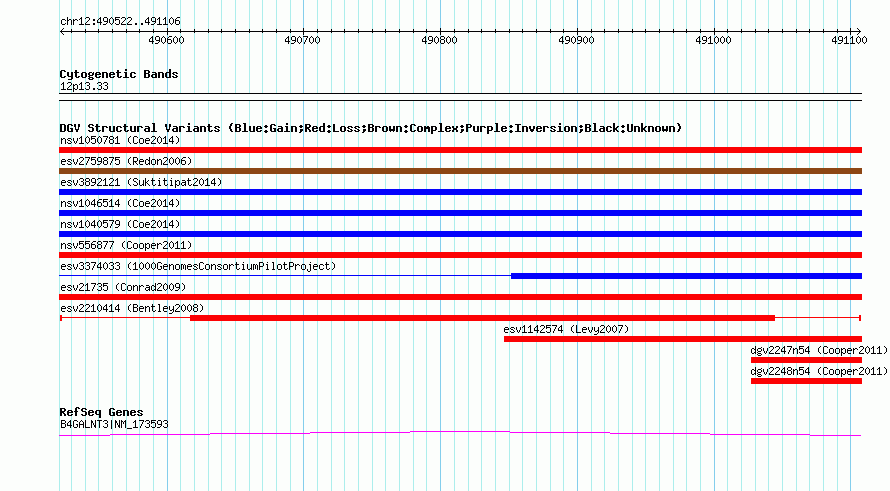Screen dimensions: 890x491
Task: Click the ruler's left arrow end
Action: coord(62,31)
